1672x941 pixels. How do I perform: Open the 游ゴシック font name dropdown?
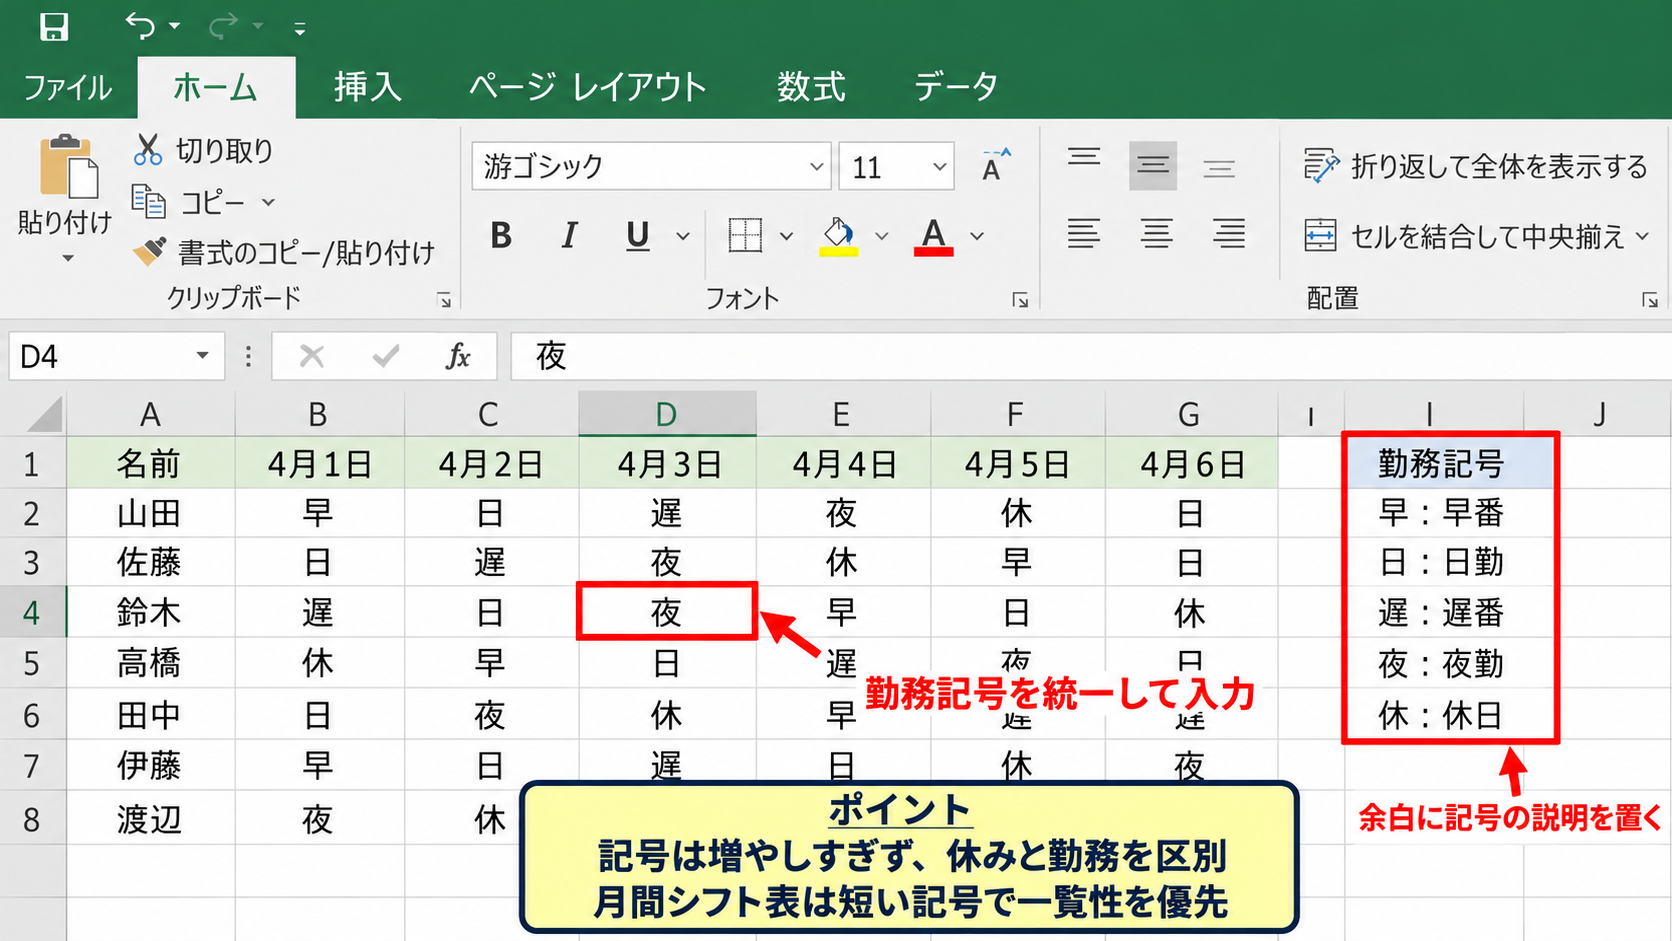817,167
